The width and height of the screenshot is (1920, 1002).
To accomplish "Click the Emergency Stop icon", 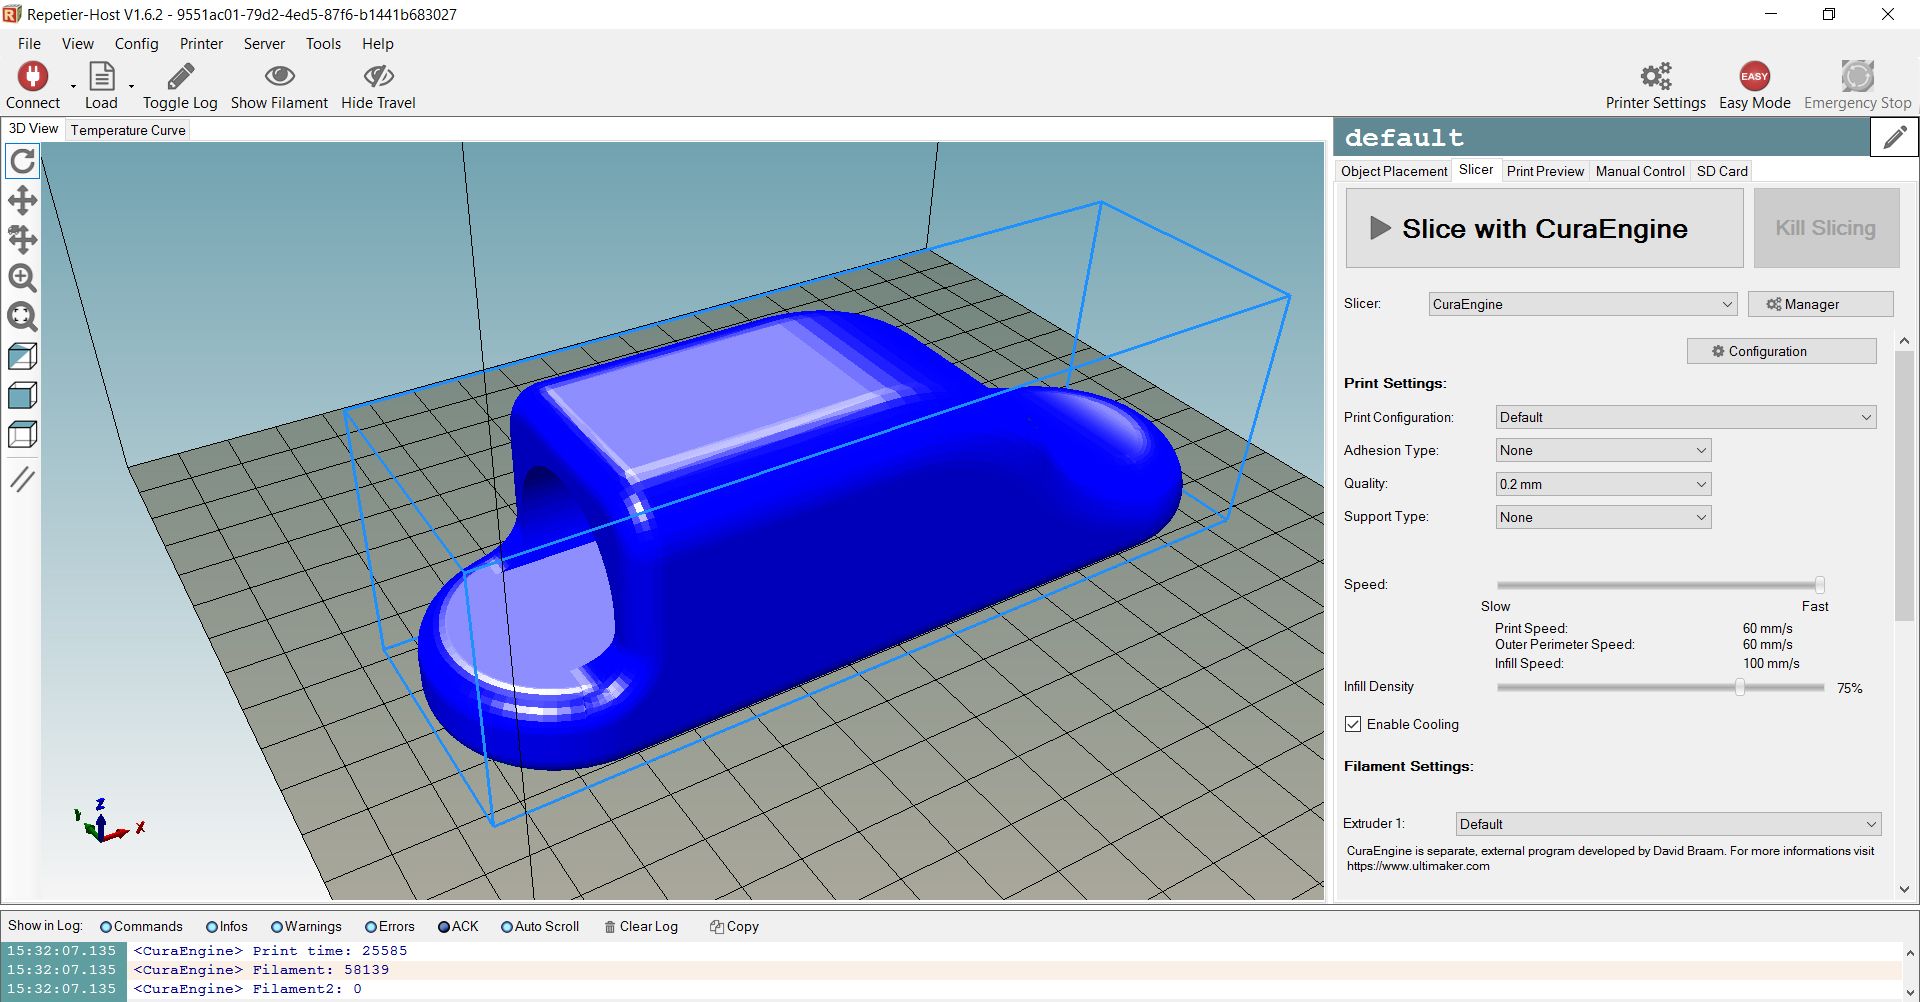I will 1857,76.
